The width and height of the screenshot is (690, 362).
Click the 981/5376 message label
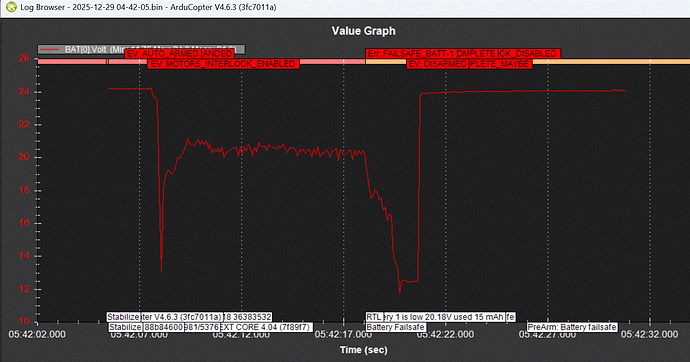click(202, 327)
